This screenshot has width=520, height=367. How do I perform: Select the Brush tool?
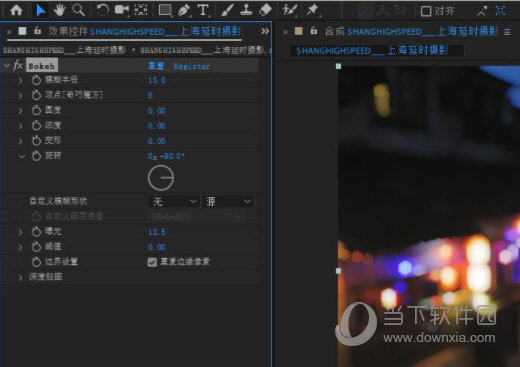(x=227, y=10)
